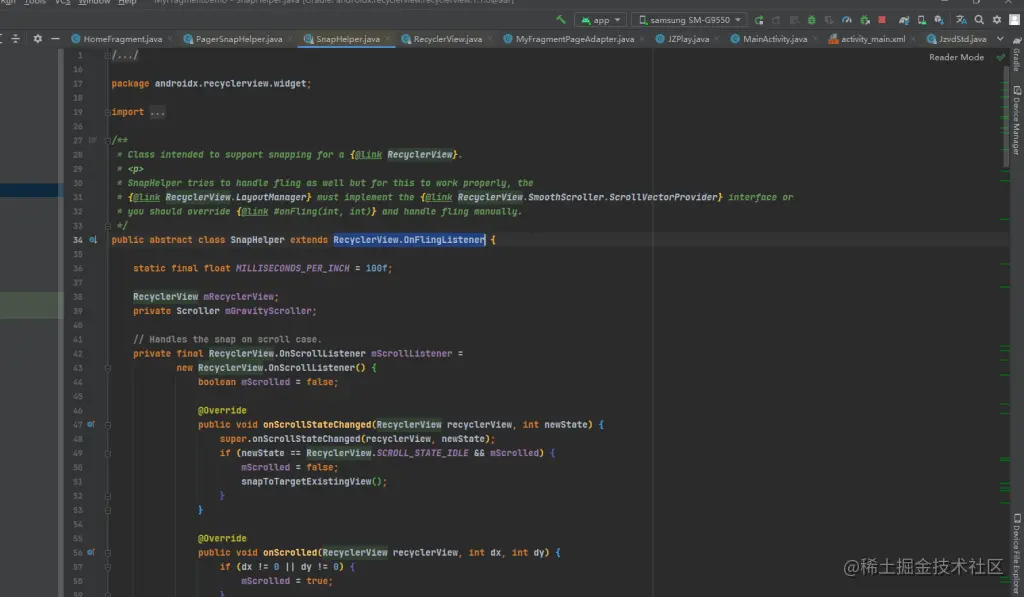Collapse the onScrollStateChanged method fold
1024x597 pixels.
108,425
